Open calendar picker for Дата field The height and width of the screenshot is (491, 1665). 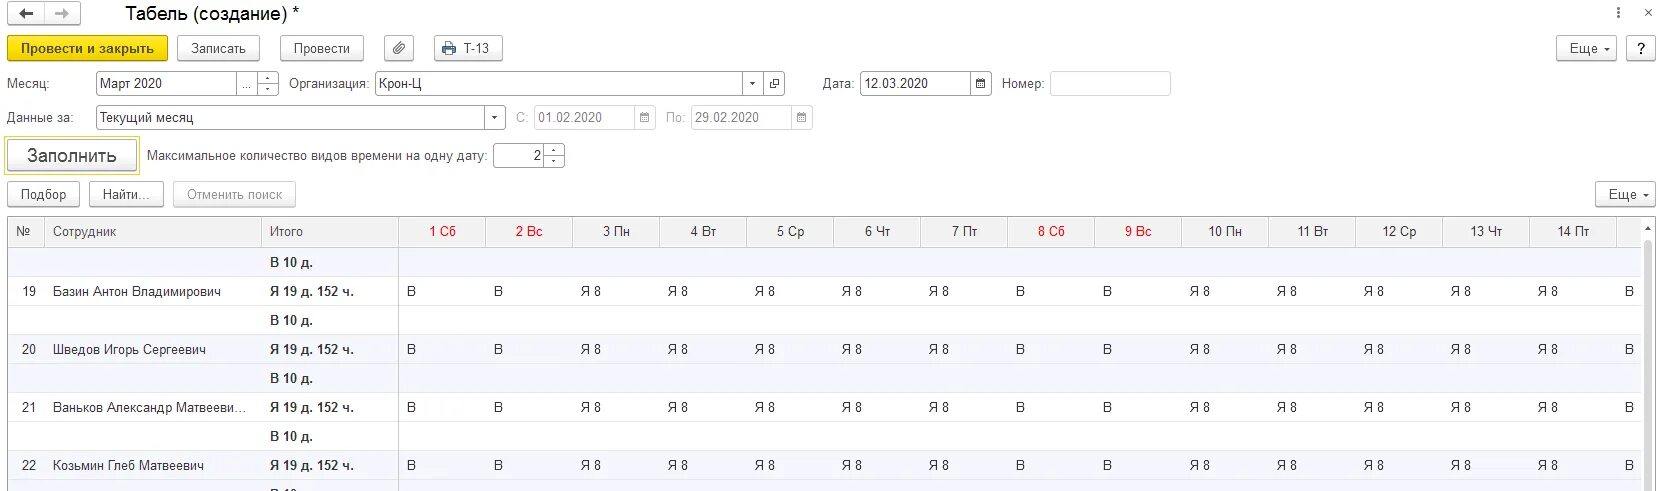click(x=980, y=84)
